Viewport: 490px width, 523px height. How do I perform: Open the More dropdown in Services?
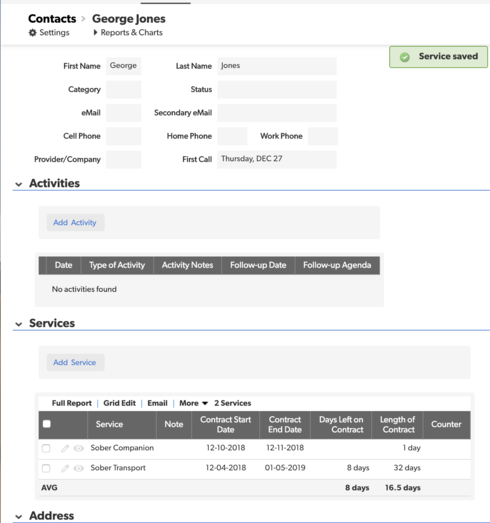(x=193, y=403)
